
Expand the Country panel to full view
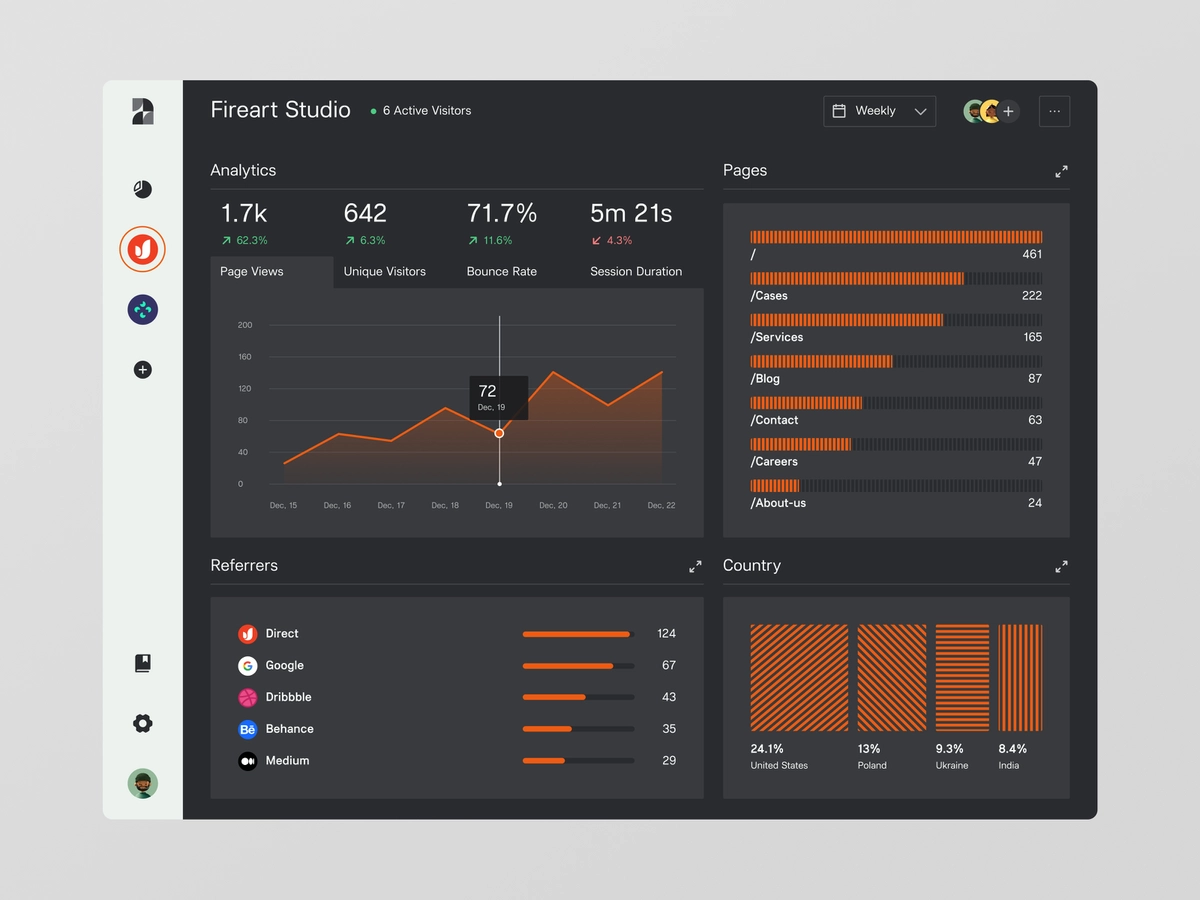pos(1061,566)
